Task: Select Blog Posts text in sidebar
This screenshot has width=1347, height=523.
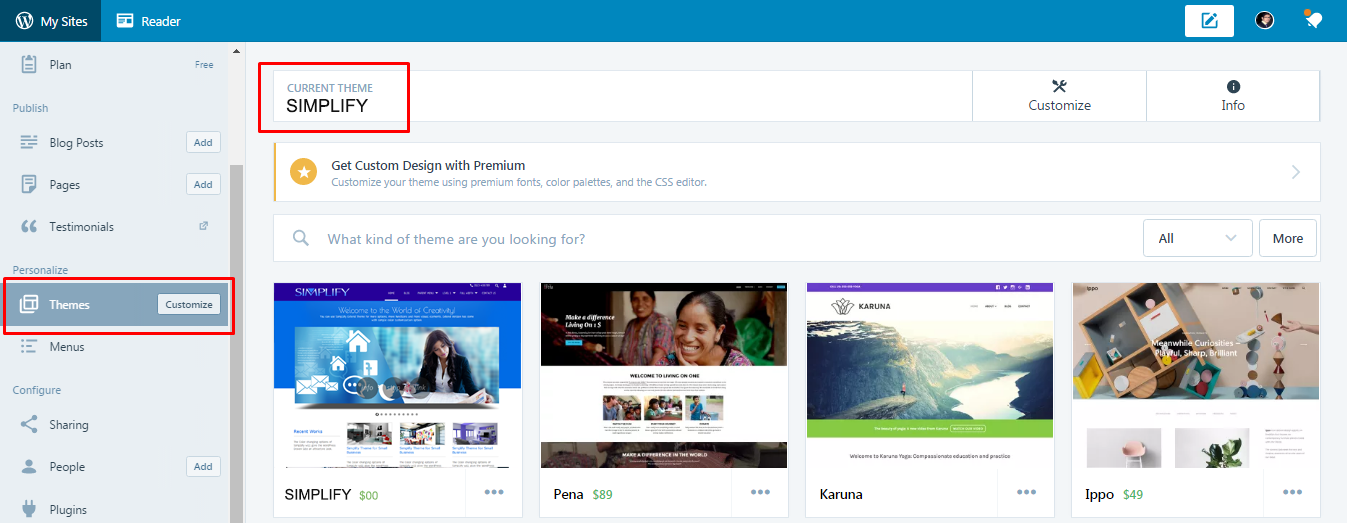Action: (x=76, y=143)
